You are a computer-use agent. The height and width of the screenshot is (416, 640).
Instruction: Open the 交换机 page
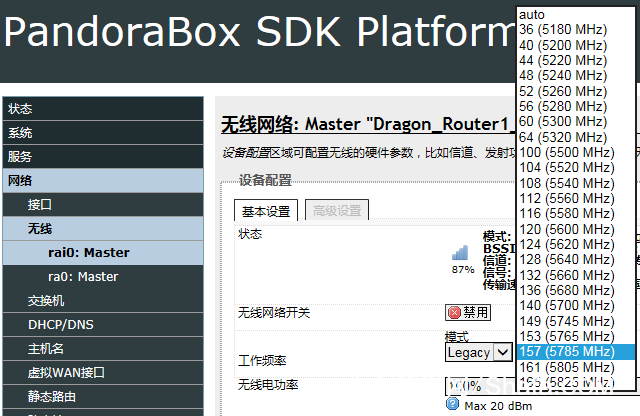[x=103, y=301]
